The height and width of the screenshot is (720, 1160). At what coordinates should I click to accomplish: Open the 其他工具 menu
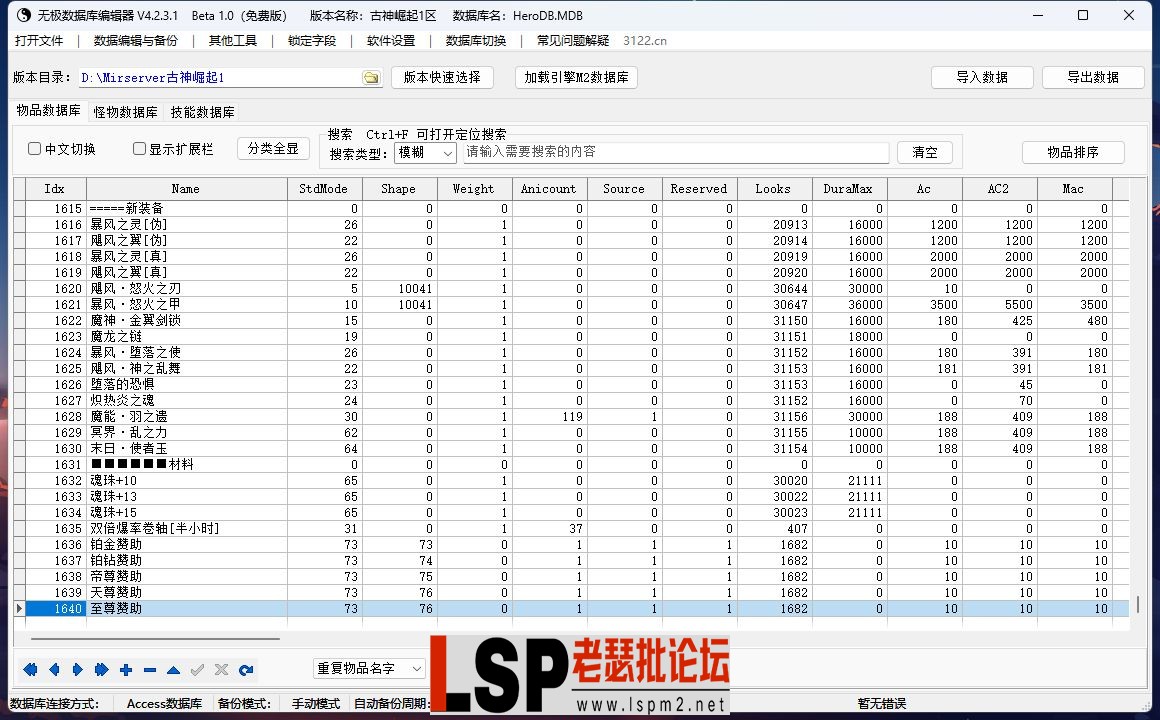click(x=231, y=41)
